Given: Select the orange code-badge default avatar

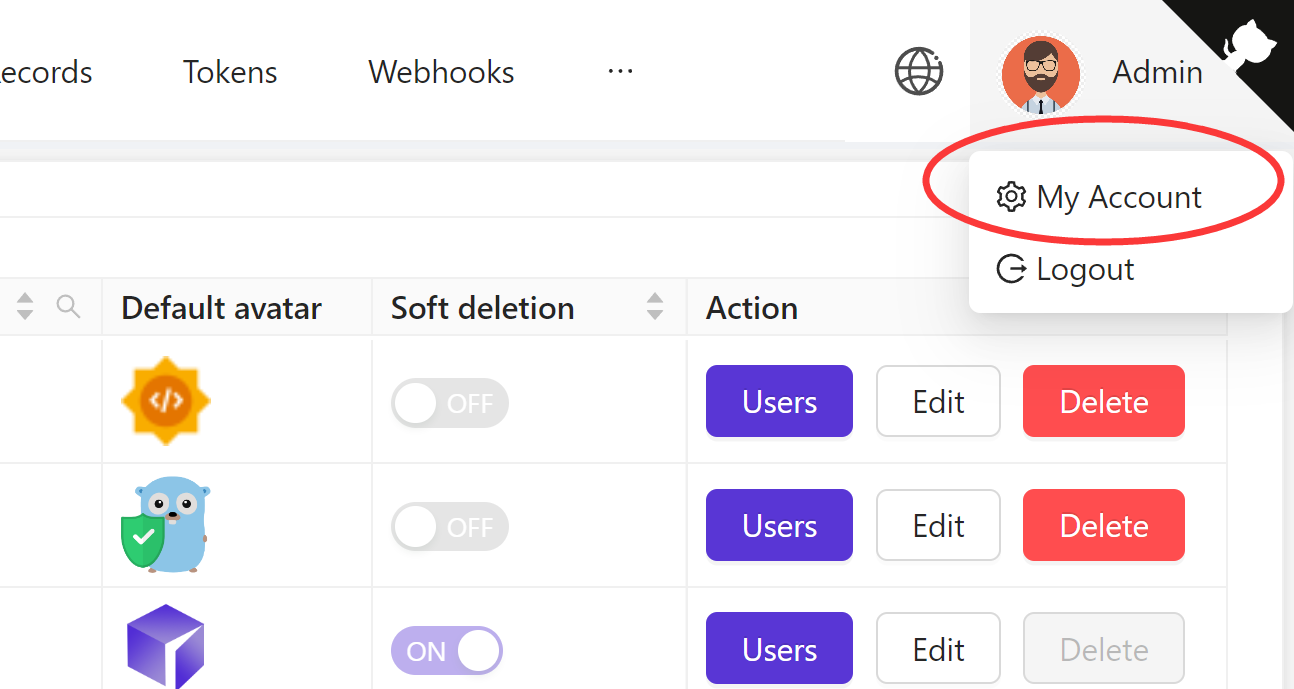Looking at the screenshot, I should click(x=165, y=400).
